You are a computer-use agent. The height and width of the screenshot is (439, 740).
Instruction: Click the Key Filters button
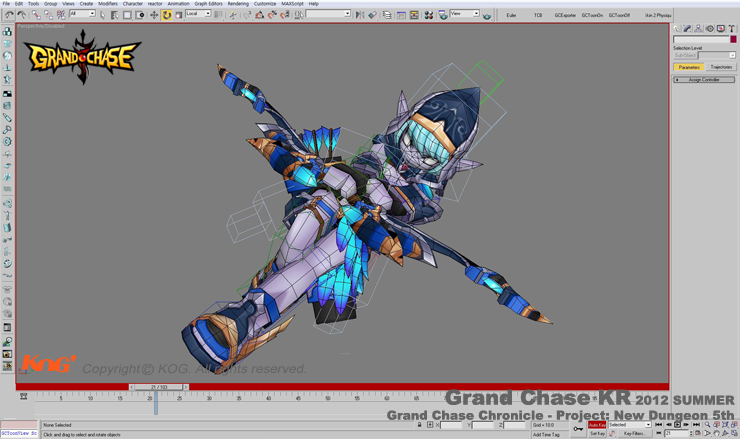(634, 434)
